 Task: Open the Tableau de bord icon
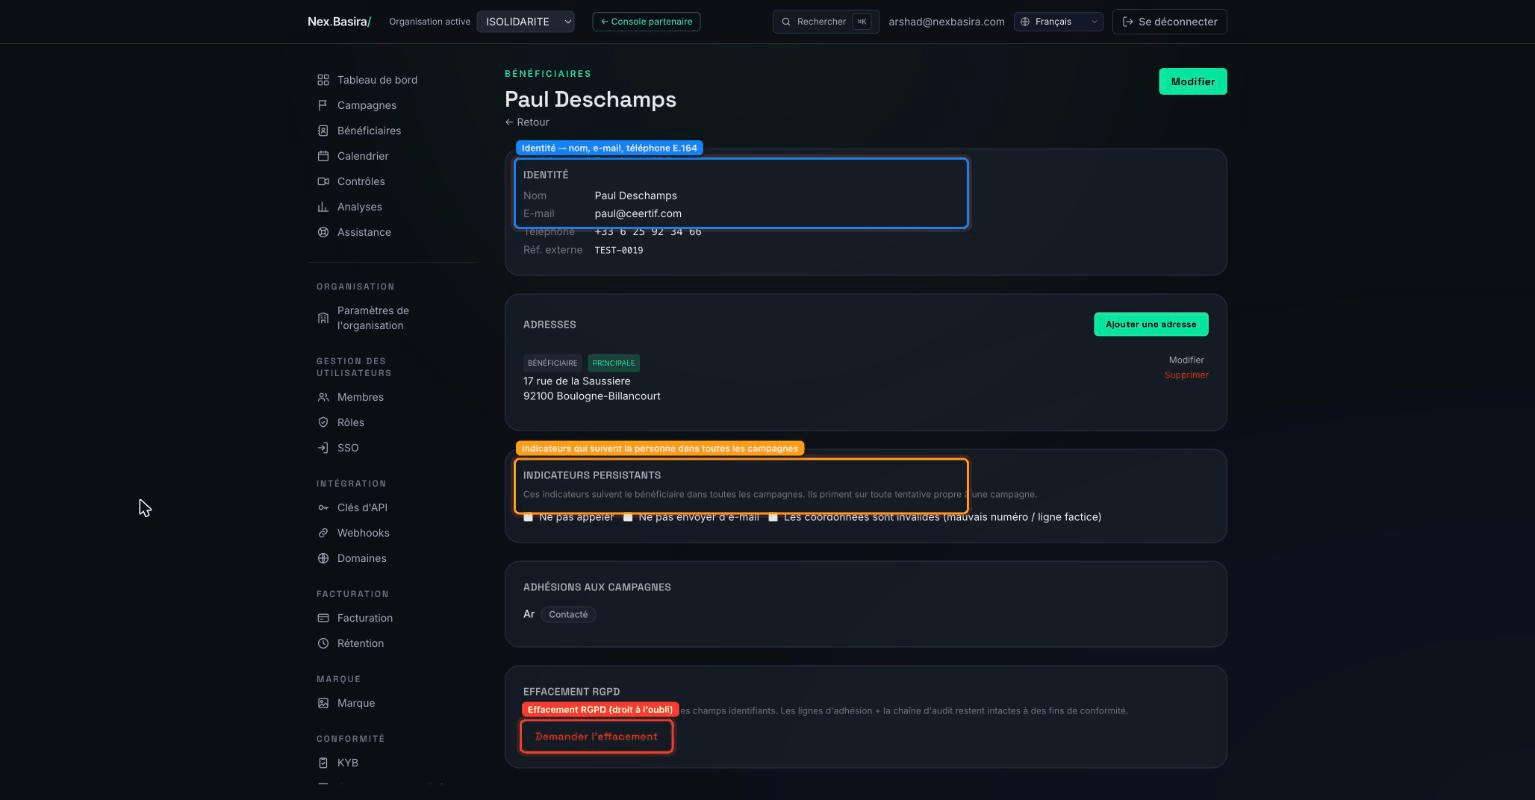point(323,80)
